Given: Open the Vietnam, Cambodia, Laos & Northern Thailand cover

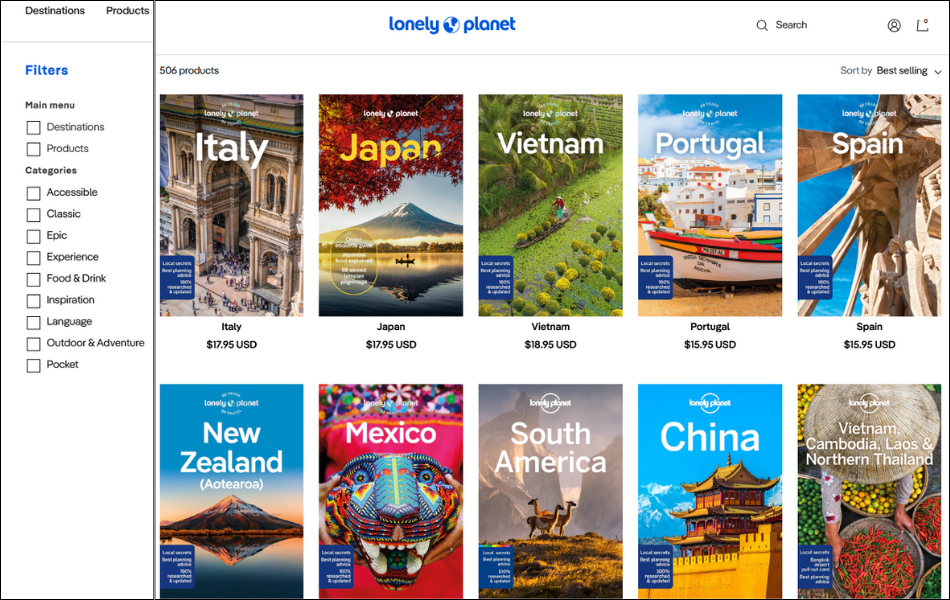Looking at the screenshot, I should 869,492.
